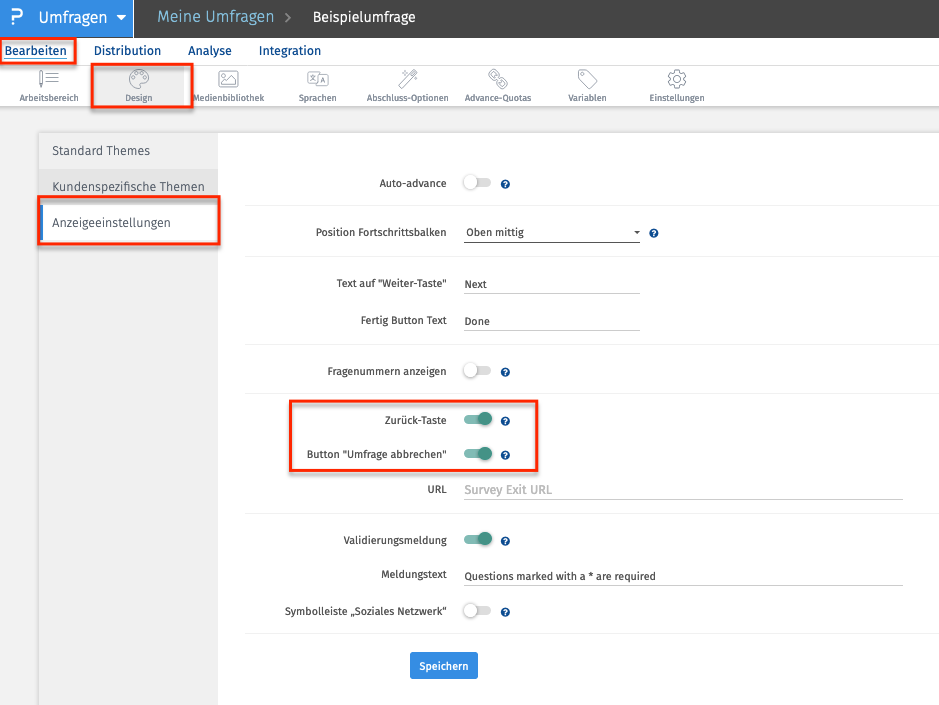
Task: Click the Speichern button
Action: [443, 666]
